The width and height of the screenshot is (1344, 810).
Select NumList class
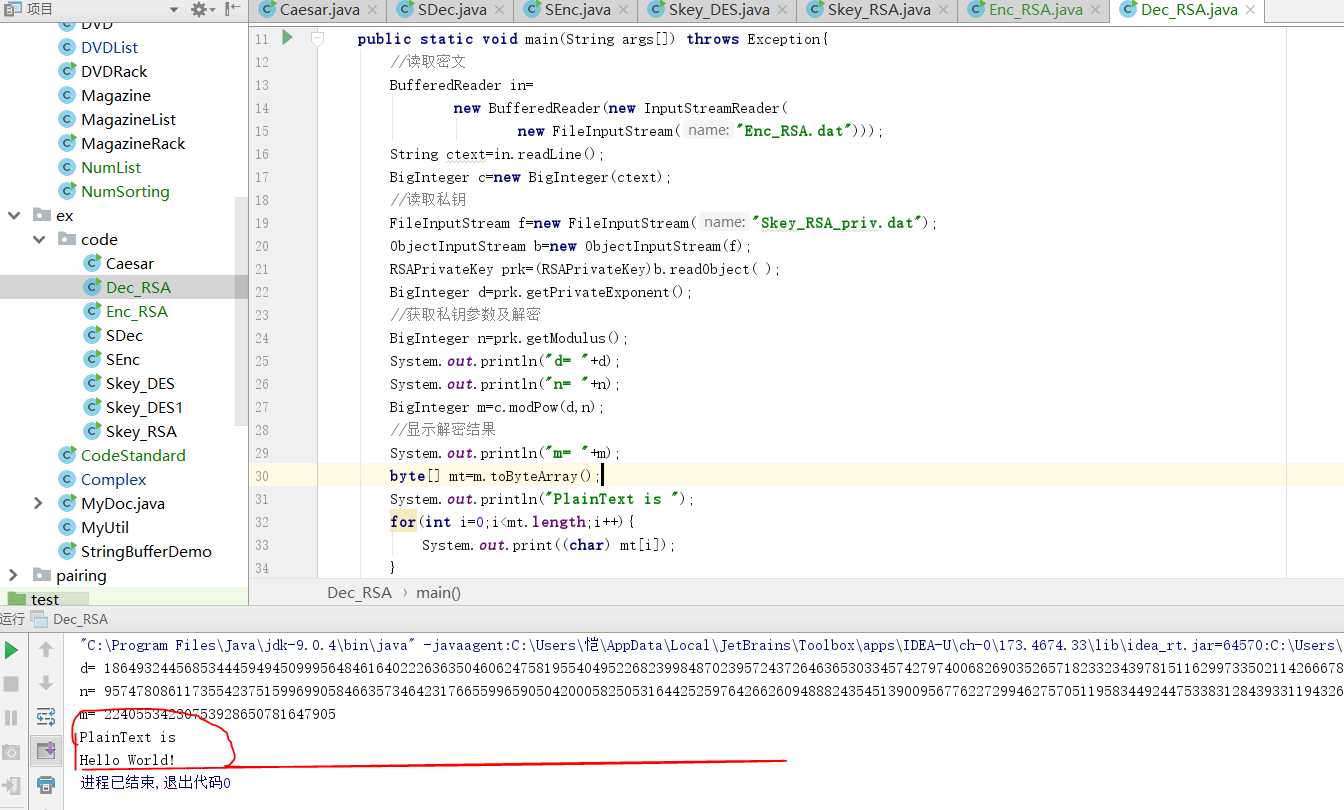(x=110, y=167)
